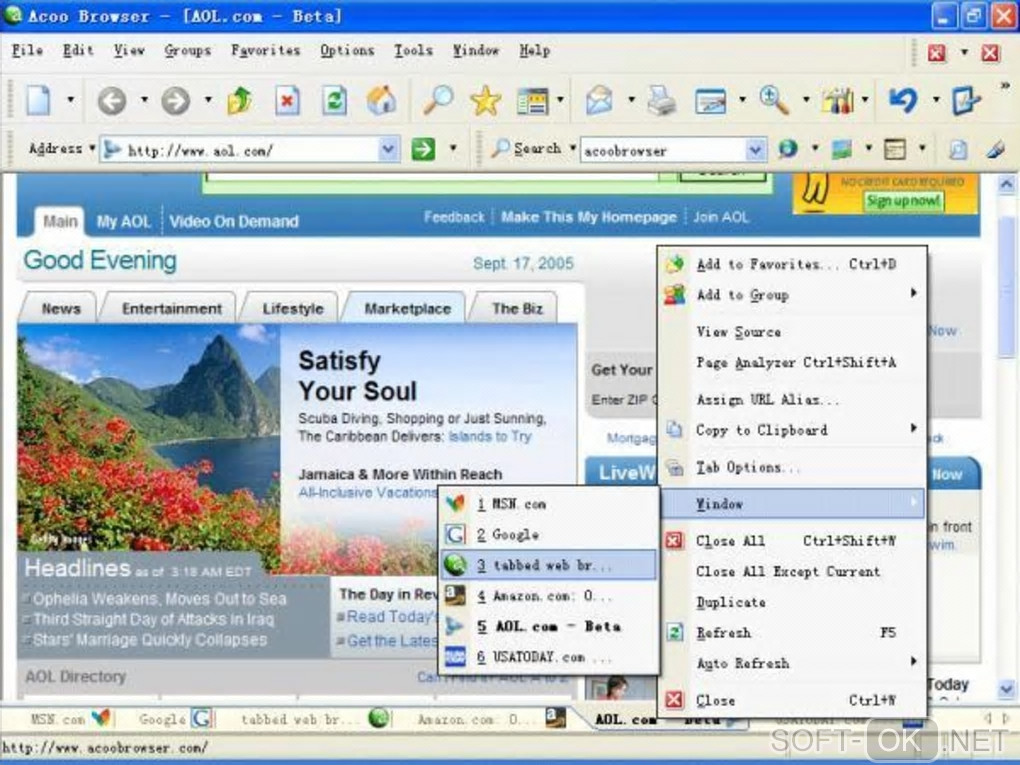Image resolution: width=1020 pixels, height=765 pixels.
Task: Click the Print icon
Action: 662,101
